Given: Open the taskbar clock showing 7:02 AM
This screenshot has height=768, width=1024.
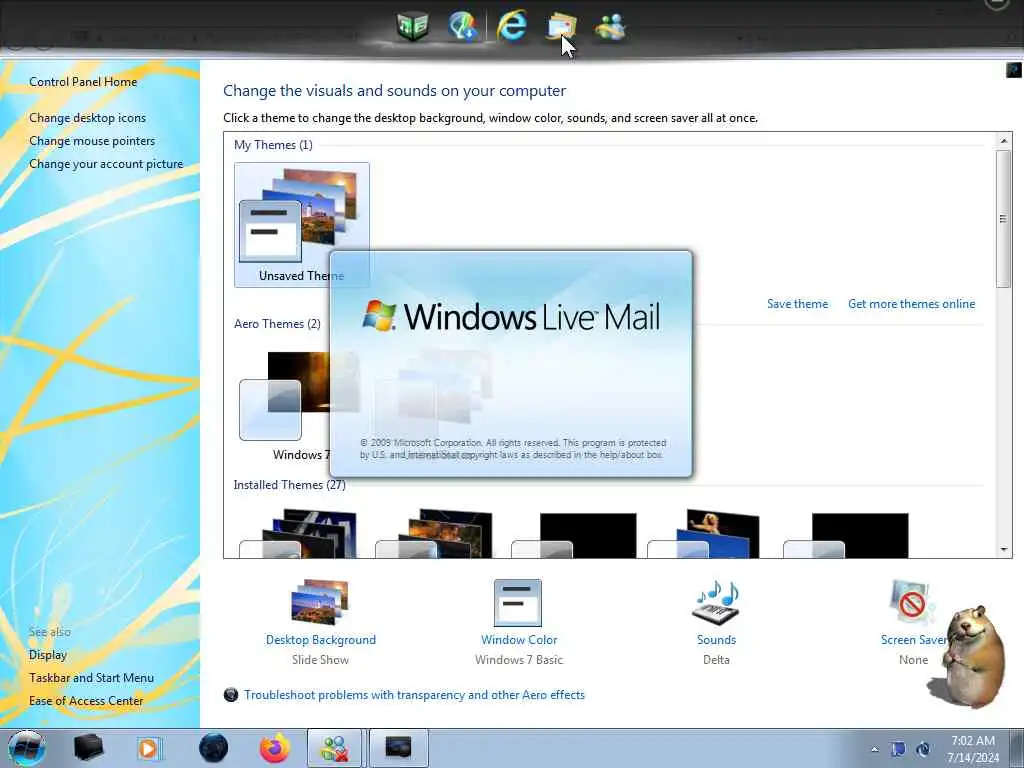Looking at the screenshot, I should [972, 749].
